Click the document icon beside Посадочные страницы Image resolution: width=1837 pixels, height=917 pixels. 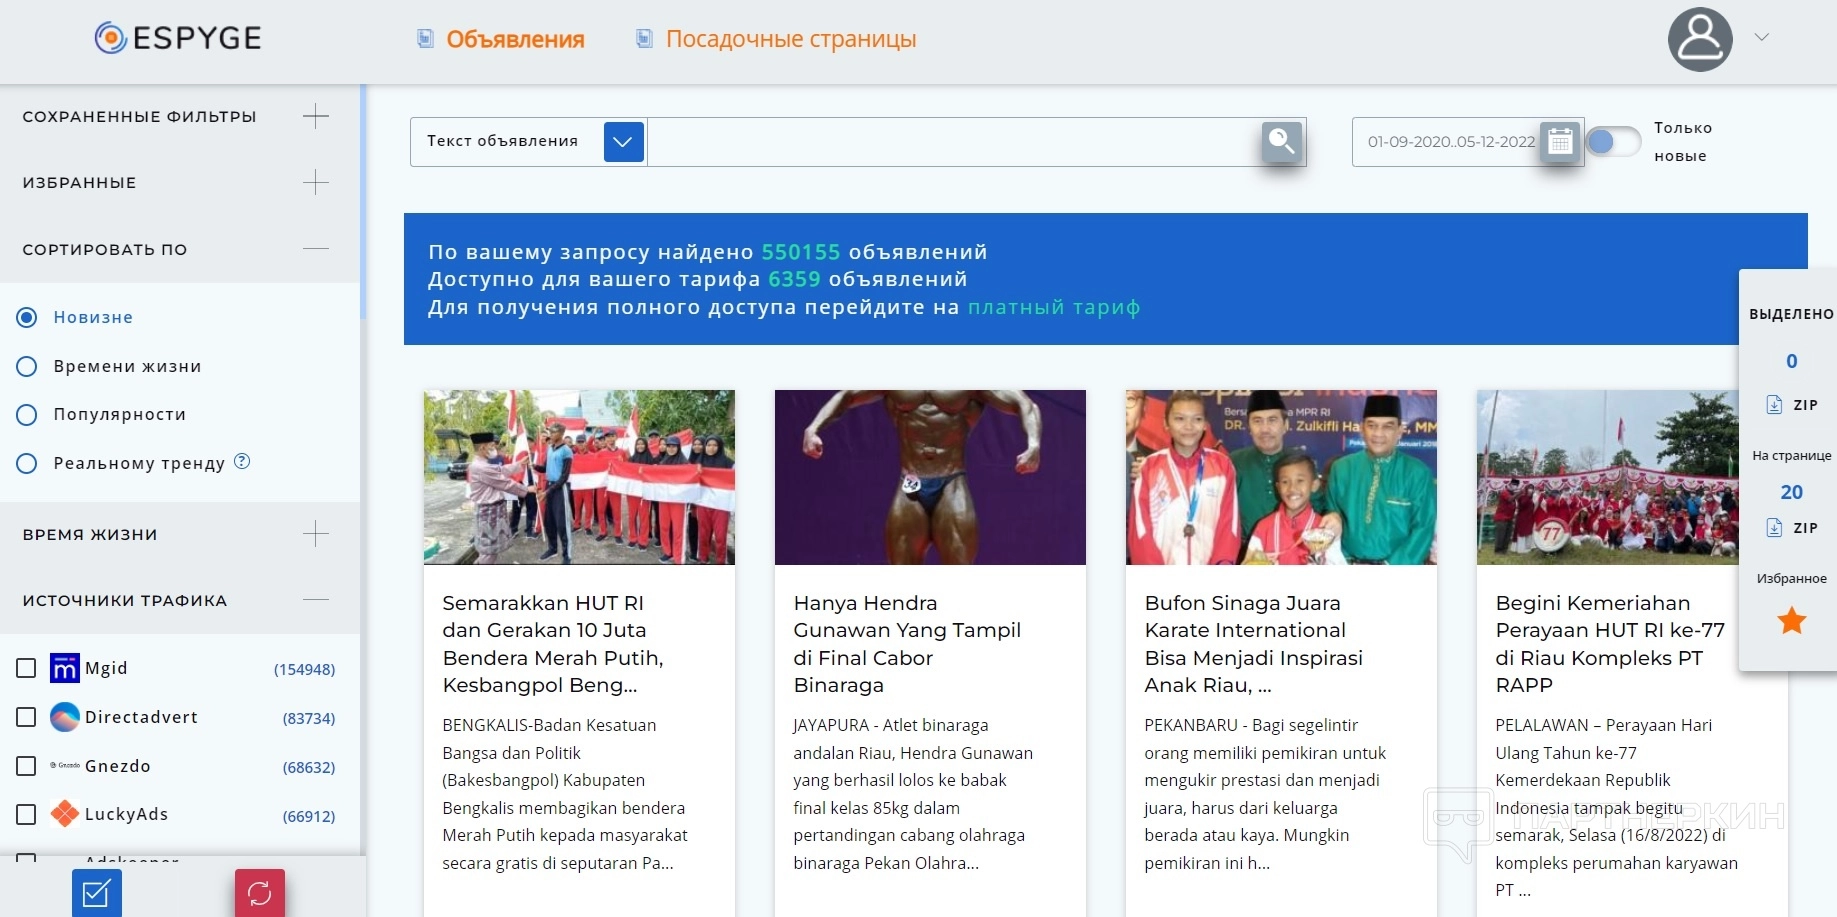pos(645,38)
